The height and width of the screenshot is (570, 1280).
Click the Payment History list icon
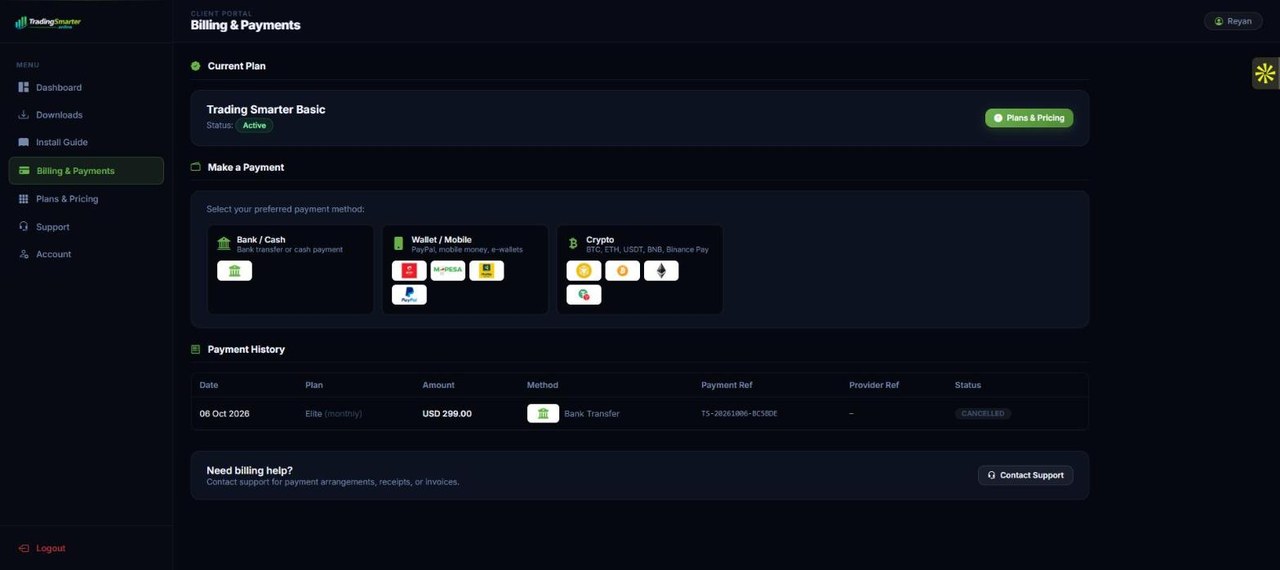coord(196,349)
